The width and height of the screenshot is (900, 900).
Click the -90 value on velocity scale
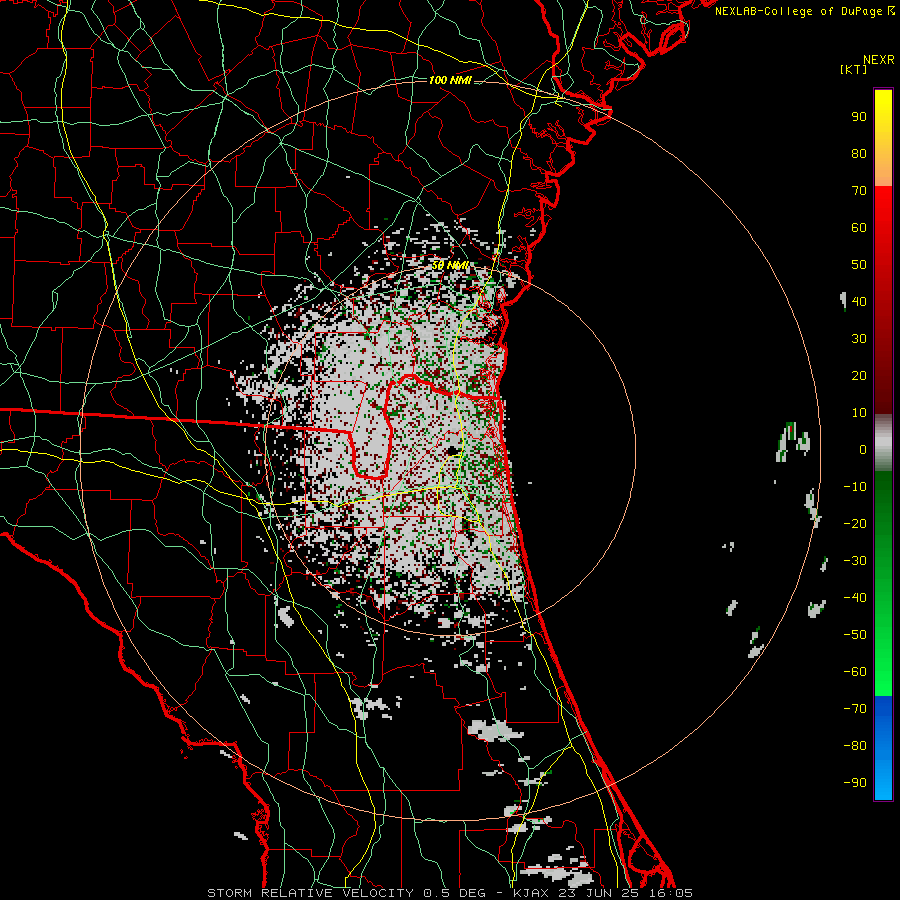[855, 783]
